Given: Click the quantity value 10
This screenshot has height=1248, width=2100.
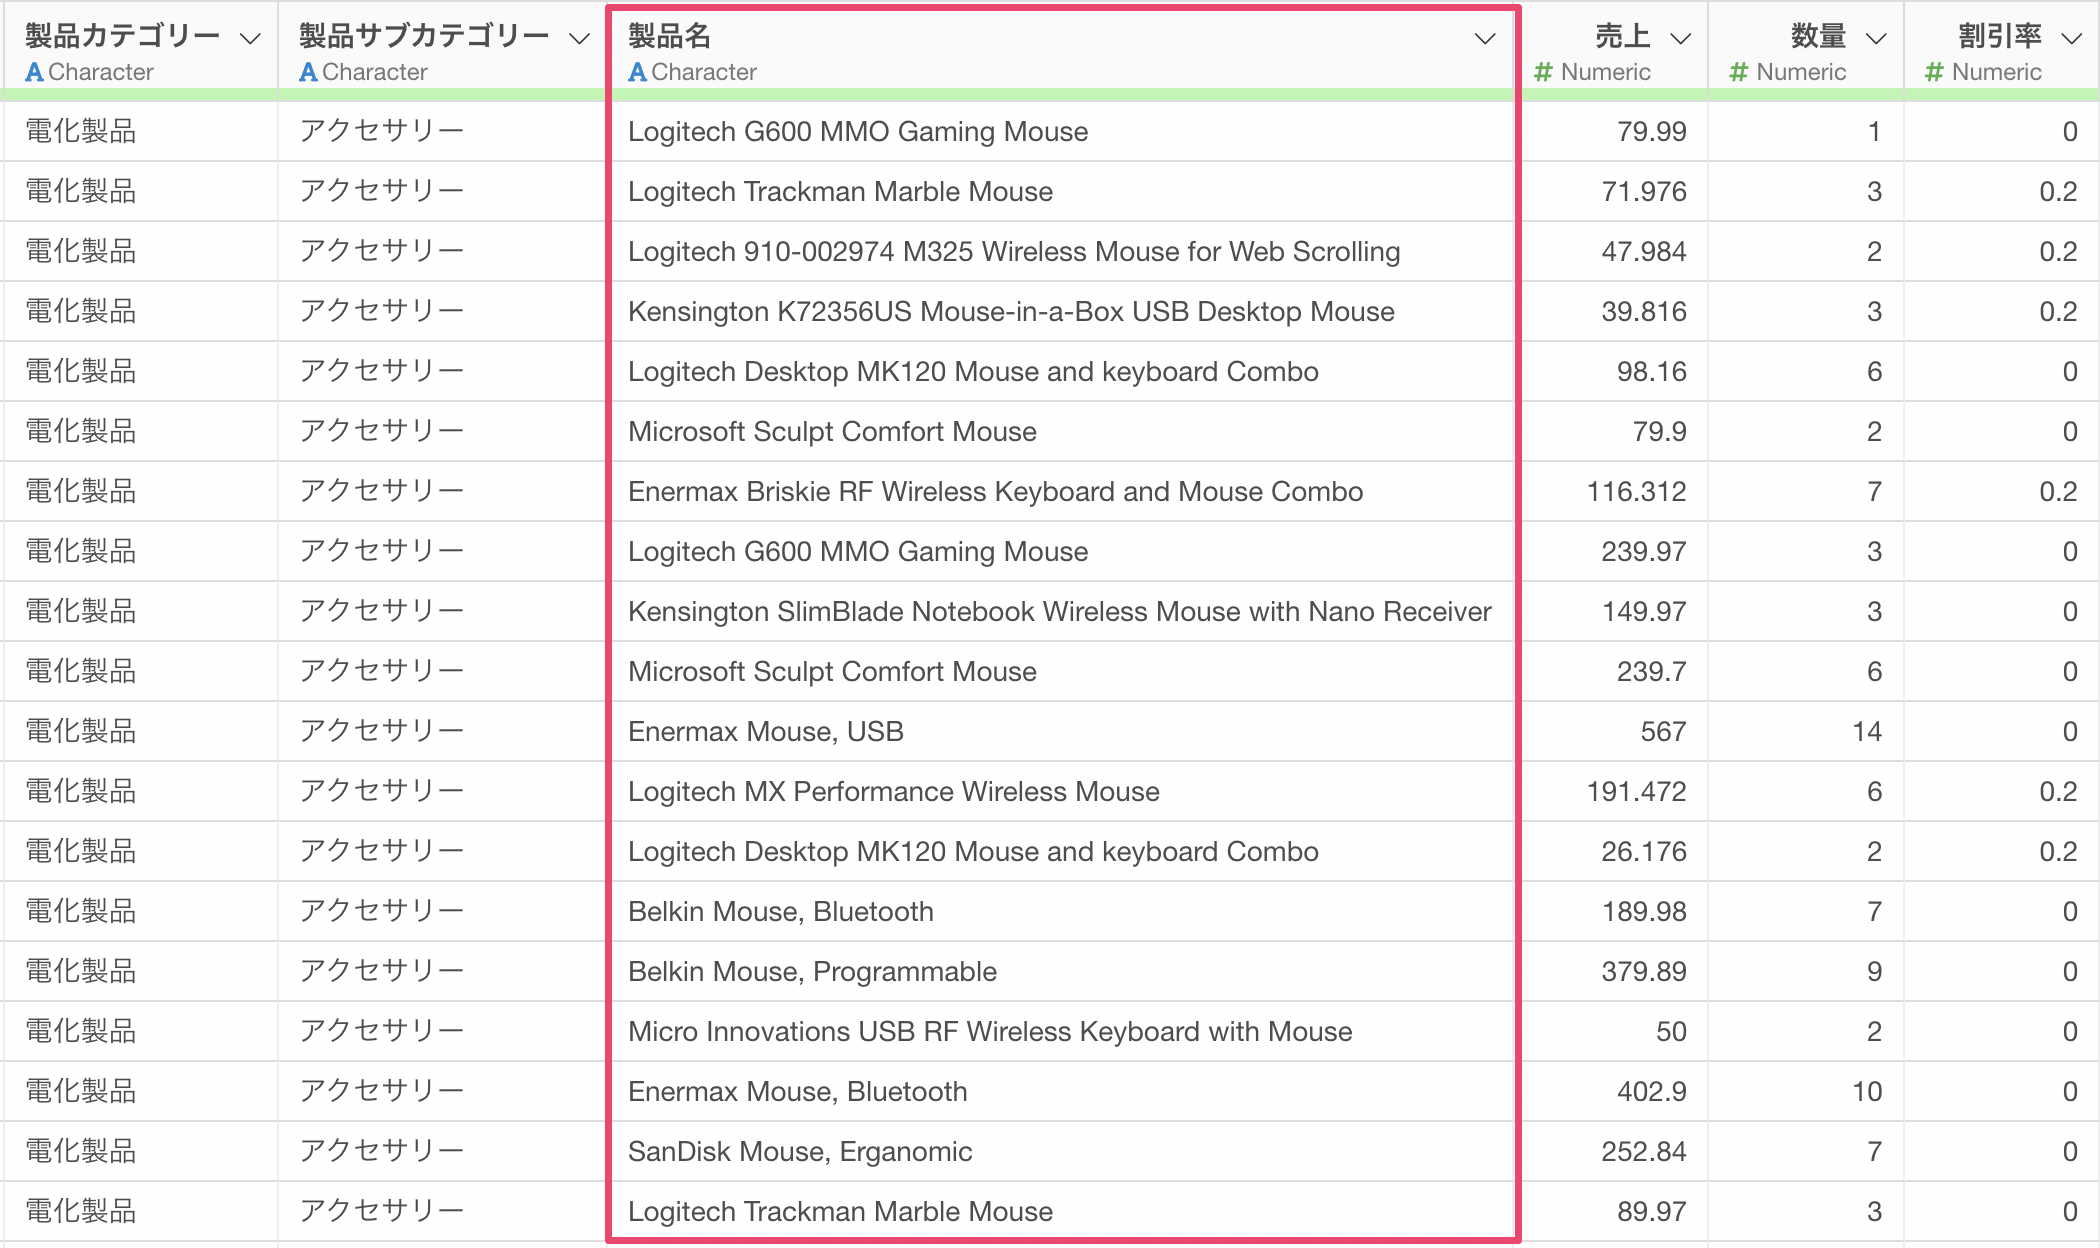Looking at the screenshot, I should click(x=1866, y=1092).
